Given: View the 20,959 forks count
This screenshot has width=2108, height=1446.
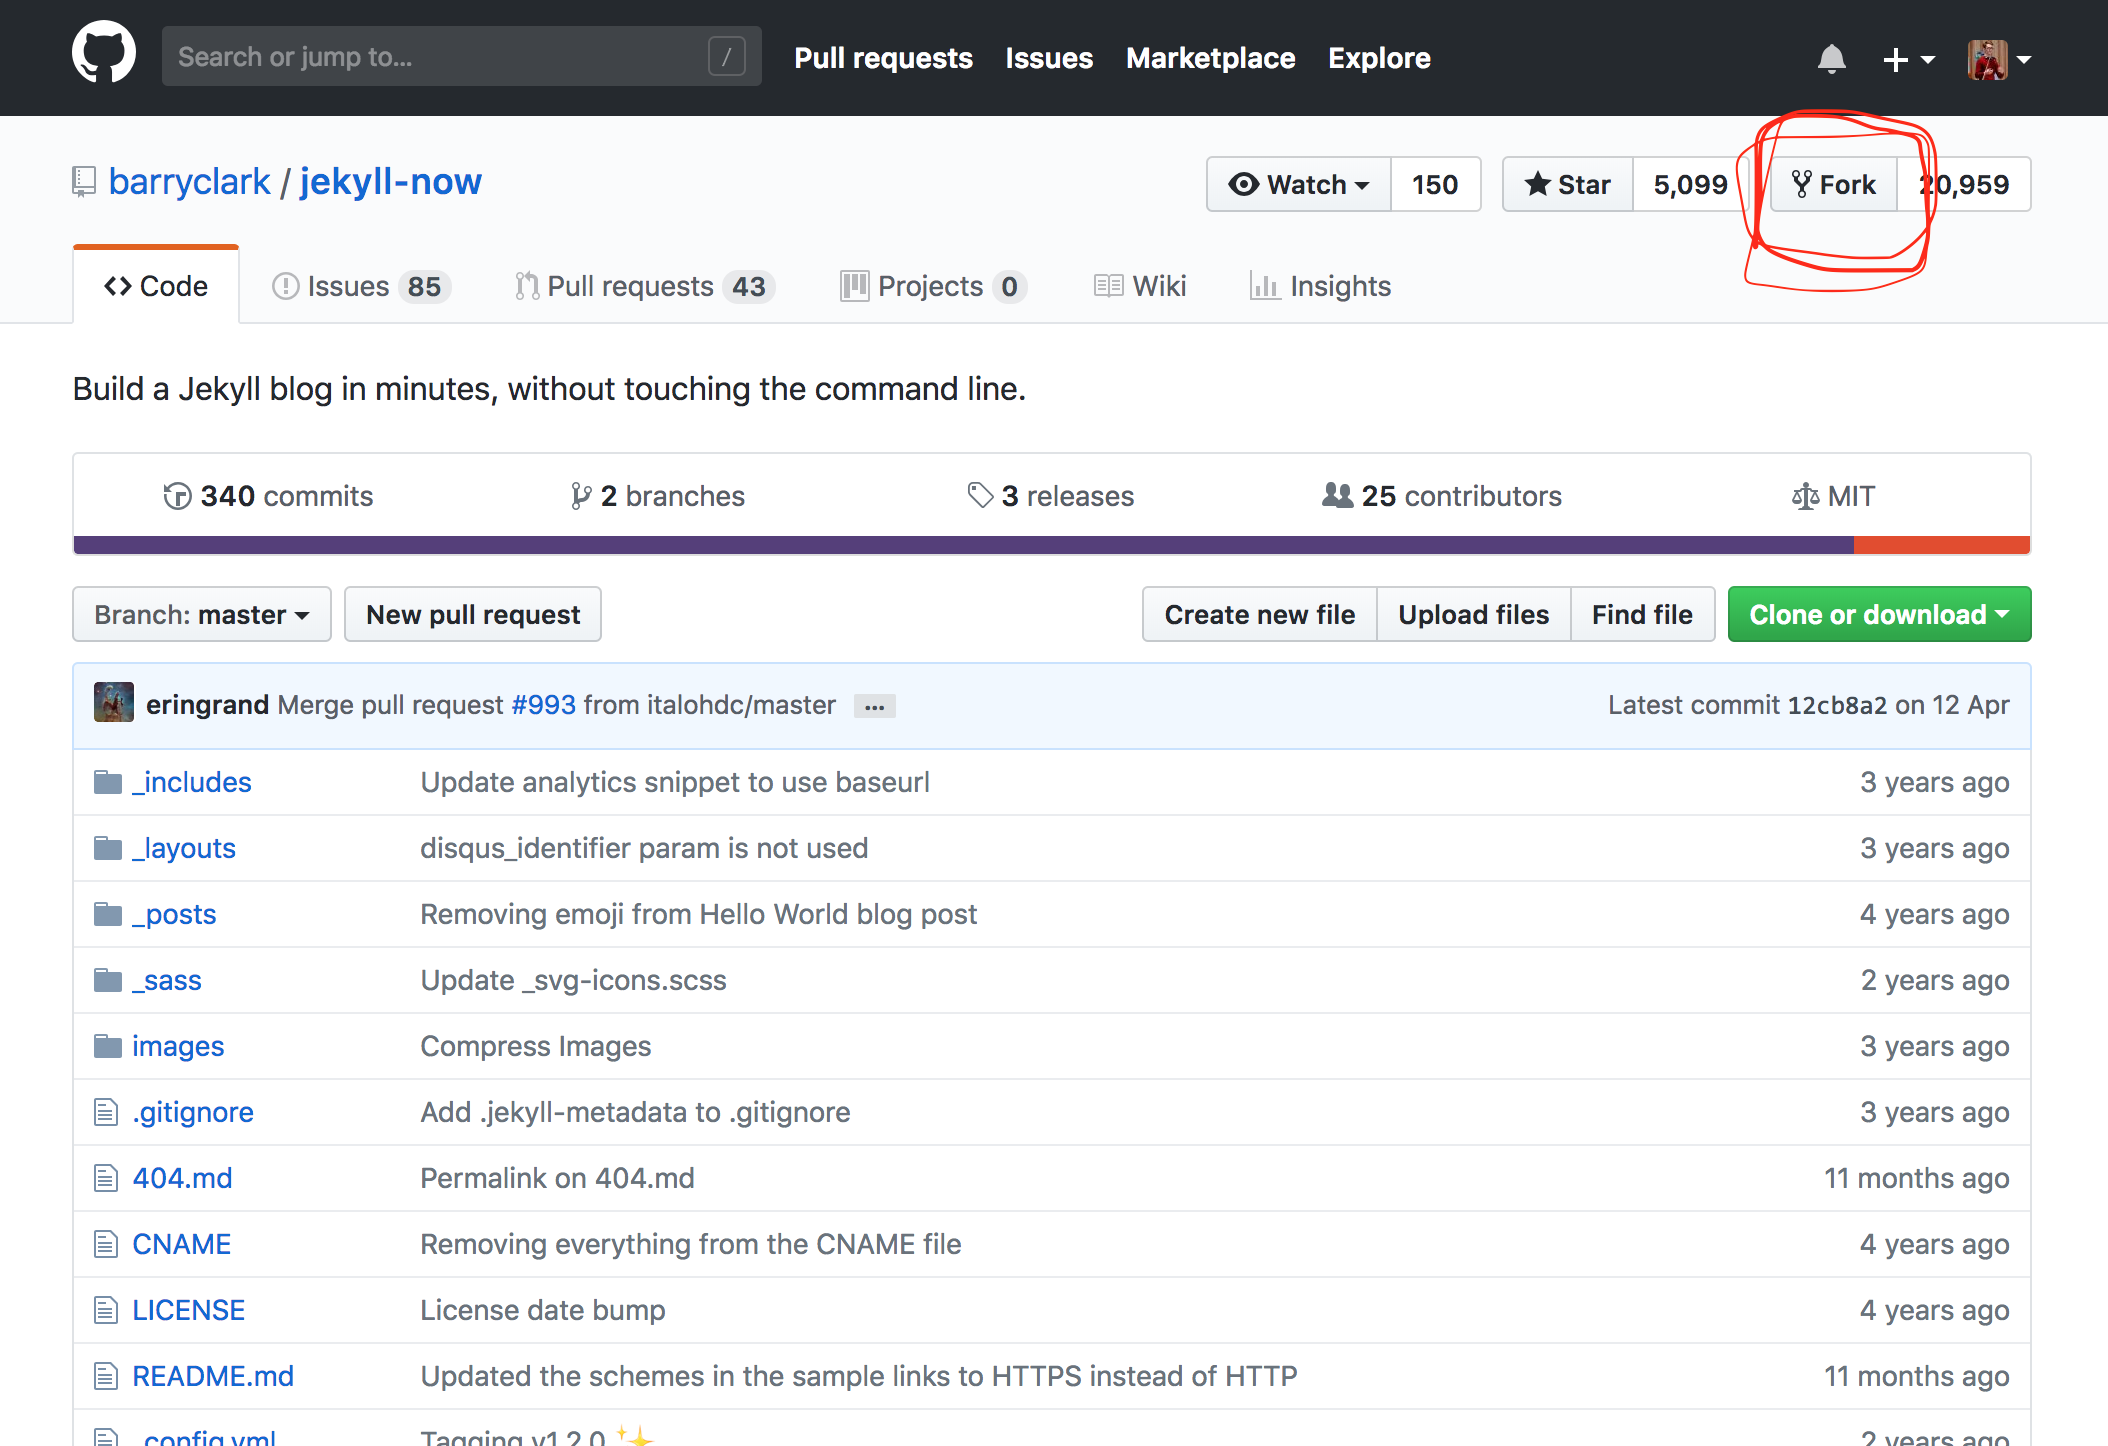Looking at the screenshot, I should click(x=1964, y=184).
